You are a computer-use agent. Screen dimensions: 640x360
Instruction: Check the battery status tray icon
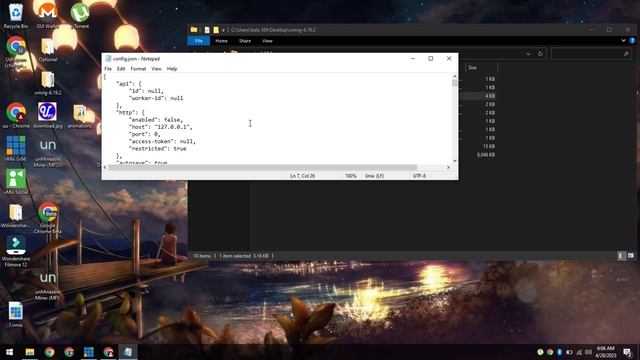(x=569, y=352)
